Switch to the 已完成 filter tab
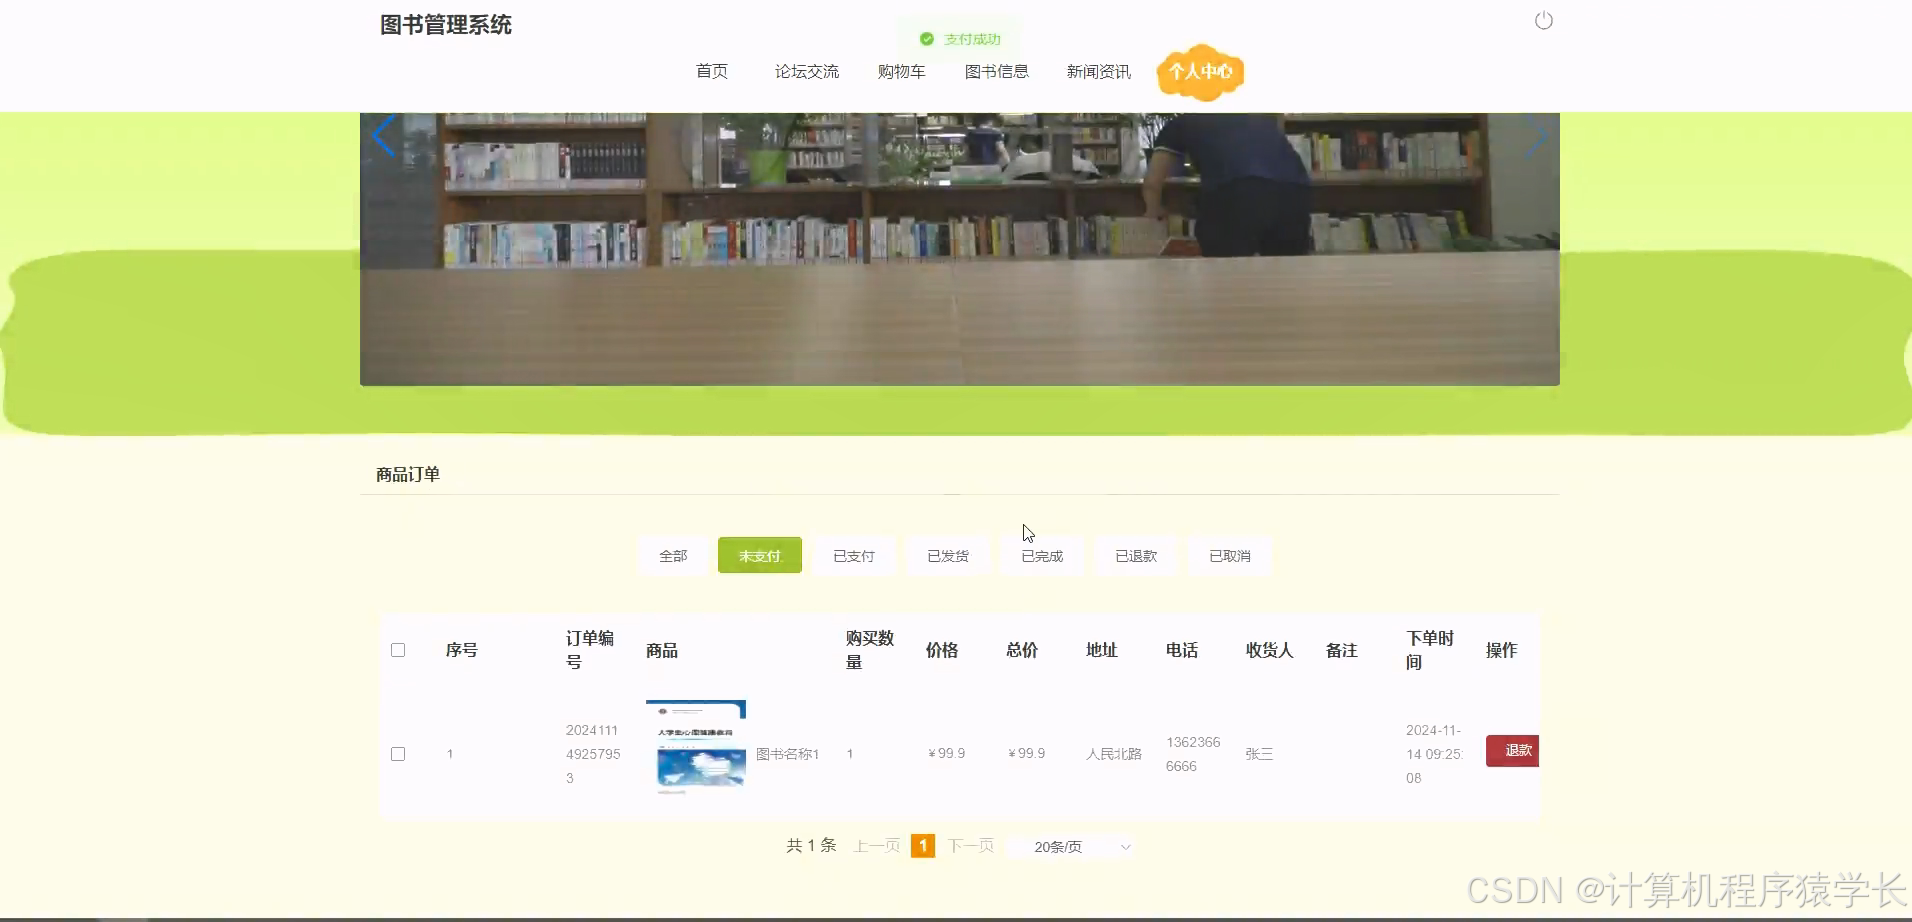This screenshot has width=1912, height=922. (1041, 555)
